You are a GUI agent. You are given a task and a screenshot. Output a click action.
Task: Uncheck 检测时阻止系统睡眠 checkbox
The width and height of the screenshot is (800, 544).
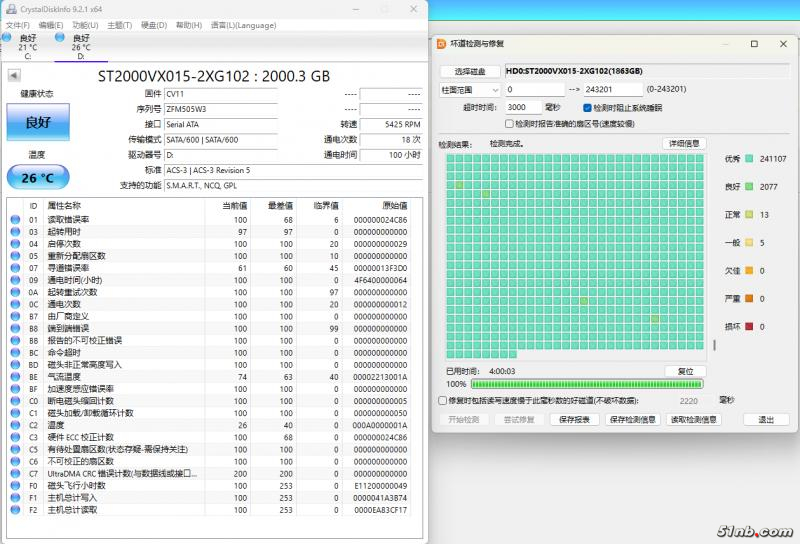[x=587, y=107]
